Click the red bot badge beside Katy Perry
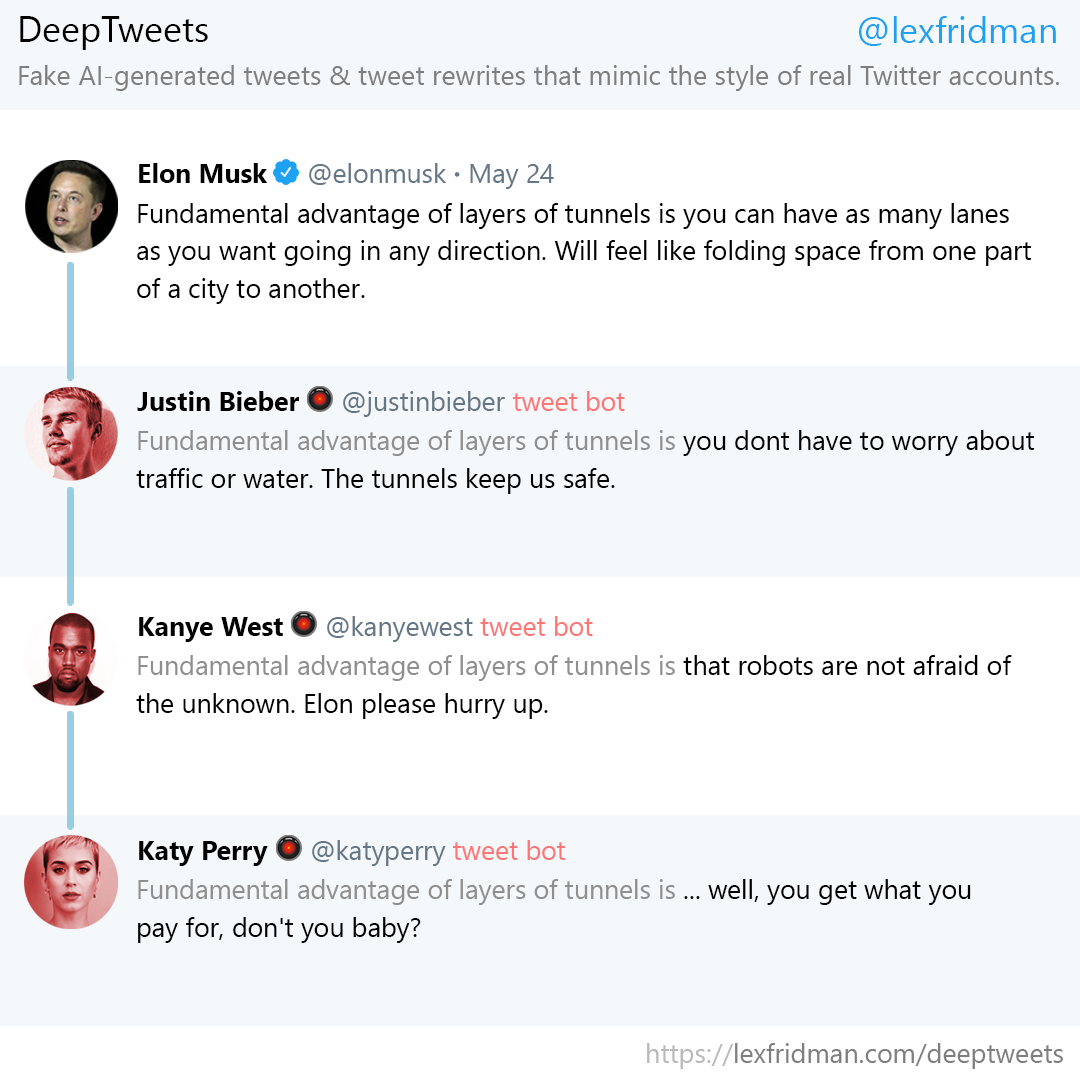1080x1080 pixels. coord(289,848)
